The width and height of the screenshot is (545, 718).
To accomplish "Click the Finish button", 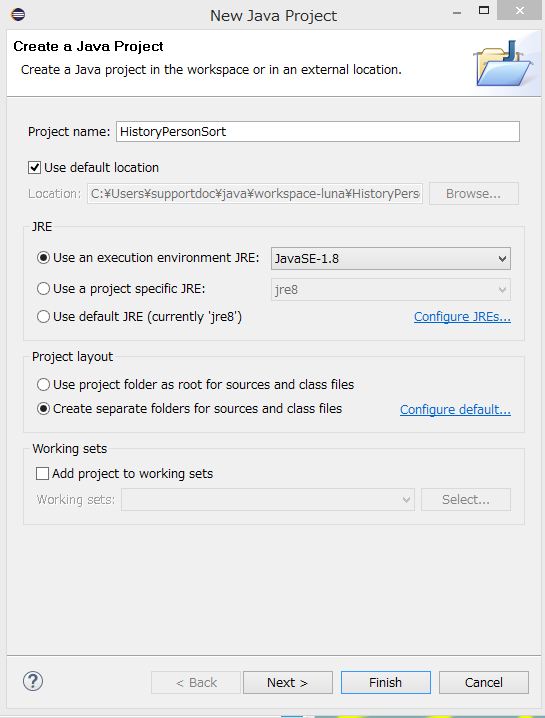I will click(x=386, y=682).
